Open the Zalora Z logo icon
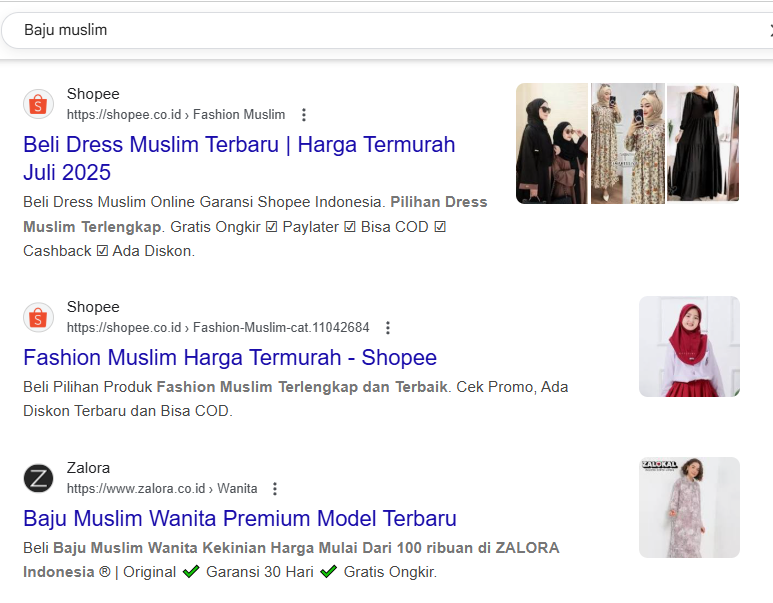Screen dimensions: 773x603 click(x=38, y=478)
